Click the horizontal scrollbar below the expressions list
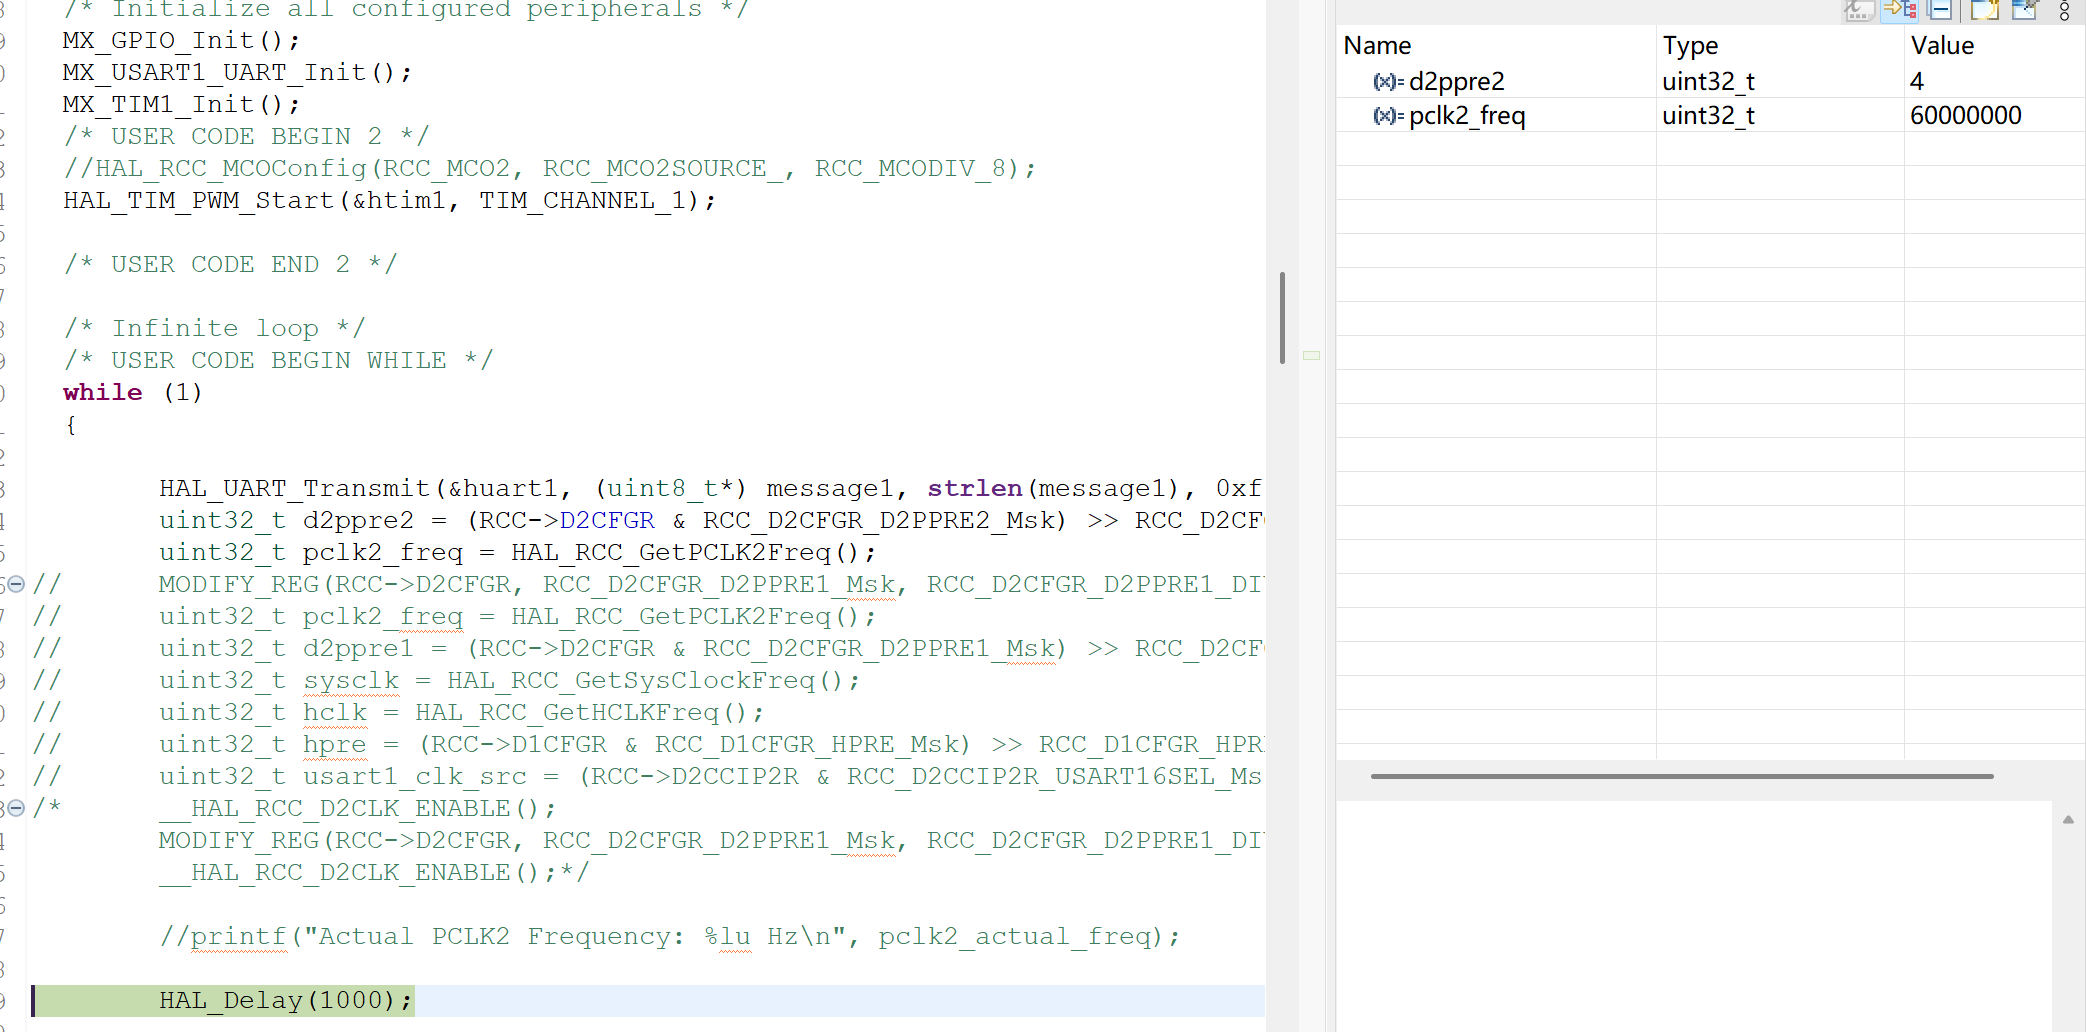Image resolution: width=2086 pixels, height=1032 pixels. (x=1680, y=776)
